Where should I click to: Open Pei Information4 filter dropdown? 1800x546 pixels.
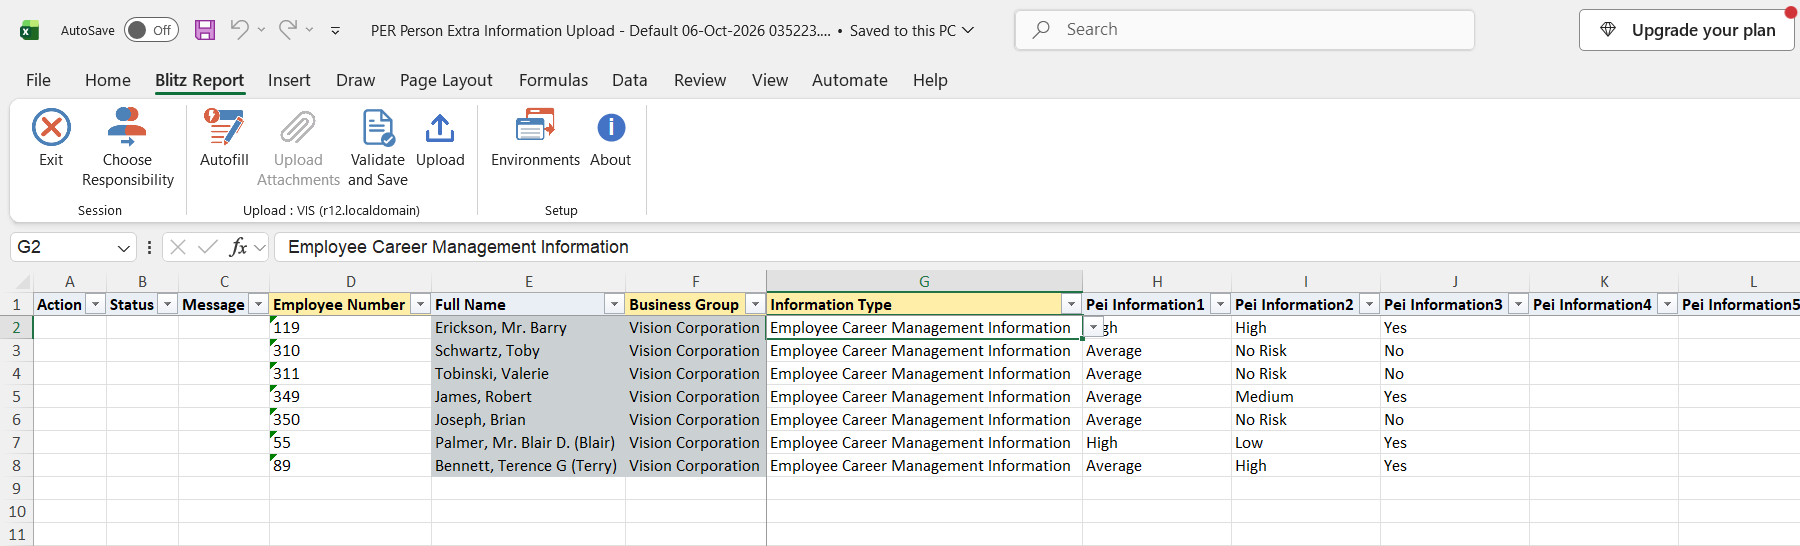click(1667, 304)
